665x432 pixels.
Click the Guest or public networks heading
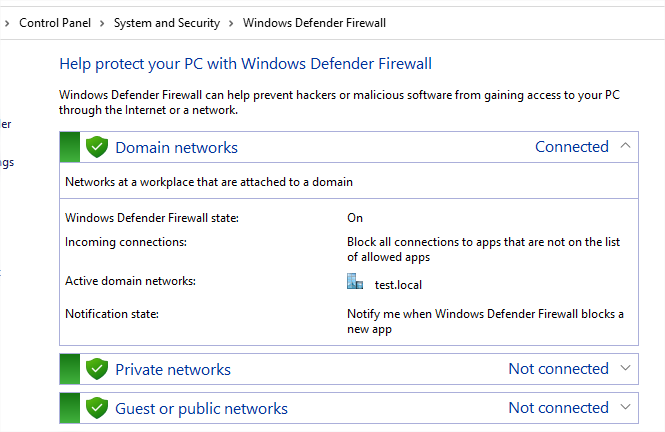point(201,409)
